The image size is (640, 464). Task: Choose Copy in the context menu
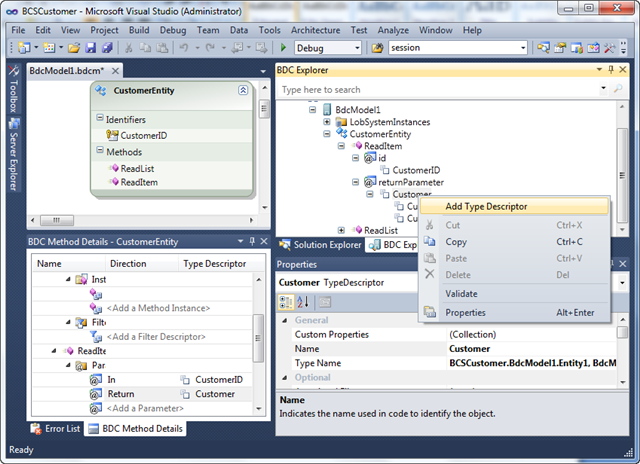point(514,242)
